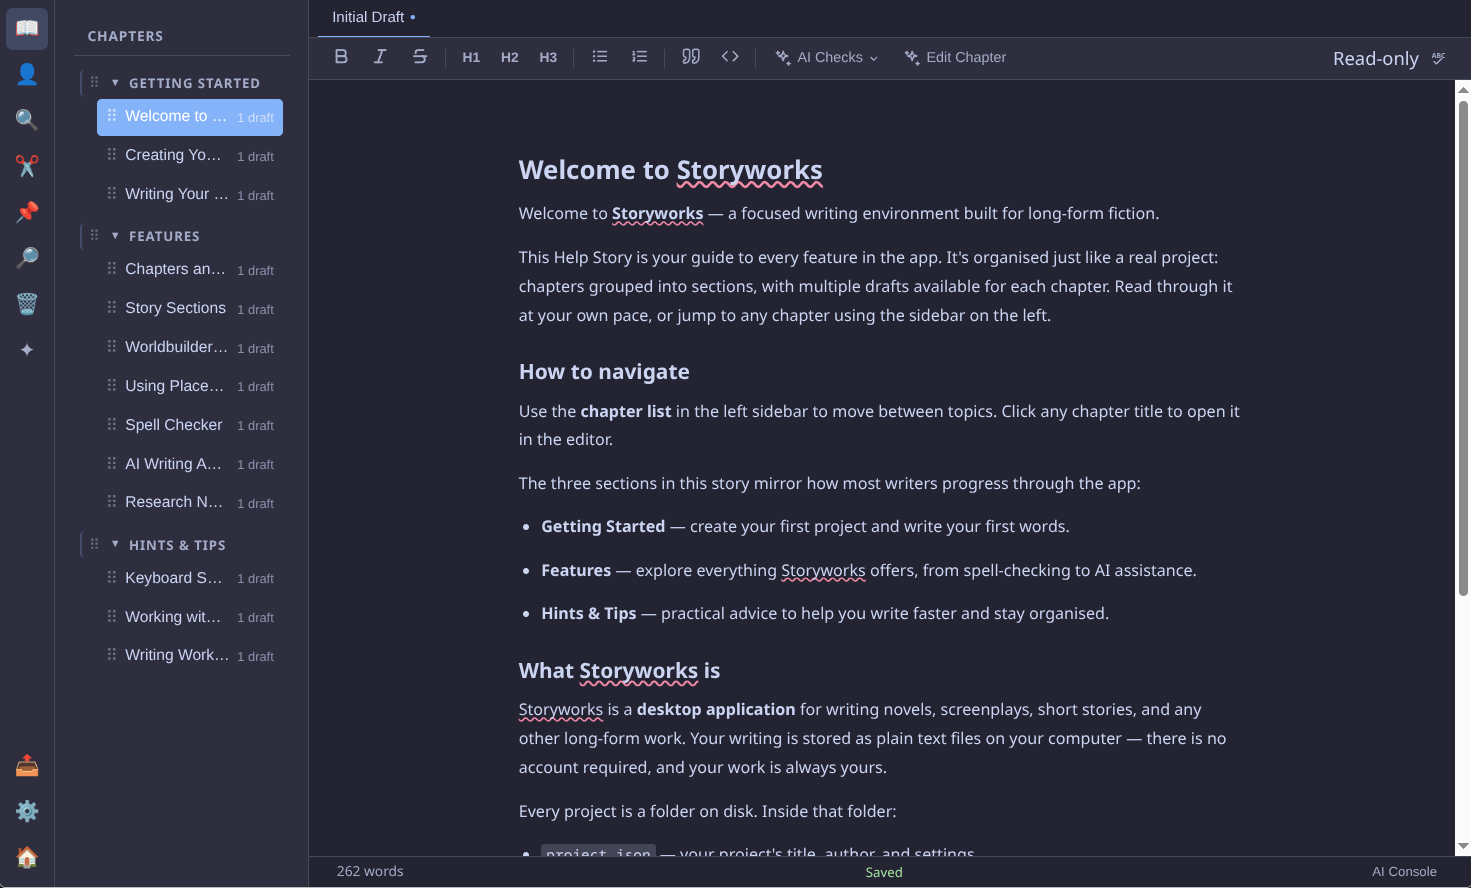Insert a block quote
The width and height of the screenshot is (1471, 888).
tap(691, 57)
